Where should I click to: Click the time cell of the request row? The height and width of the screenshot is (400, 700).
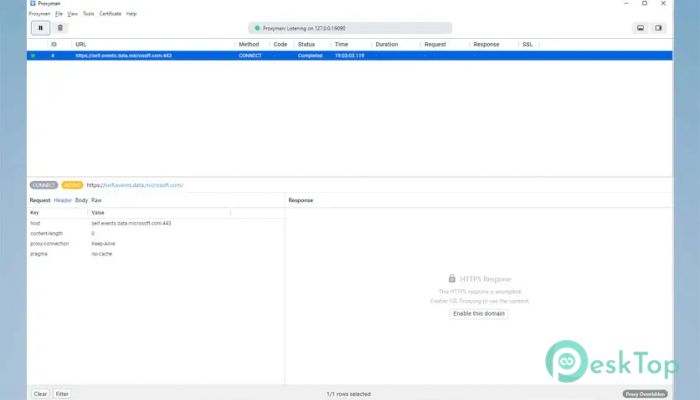(350, 56)
